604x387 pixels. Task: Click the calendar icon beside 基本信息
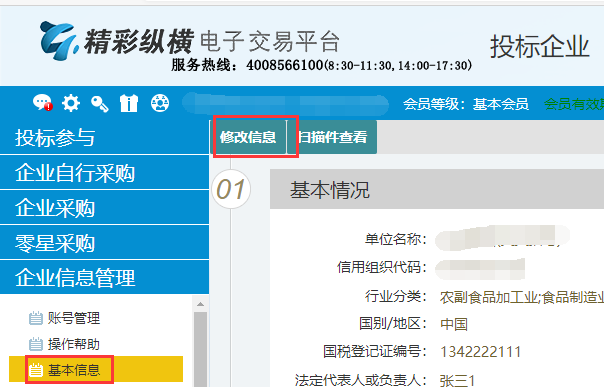[x=36, y=370]
